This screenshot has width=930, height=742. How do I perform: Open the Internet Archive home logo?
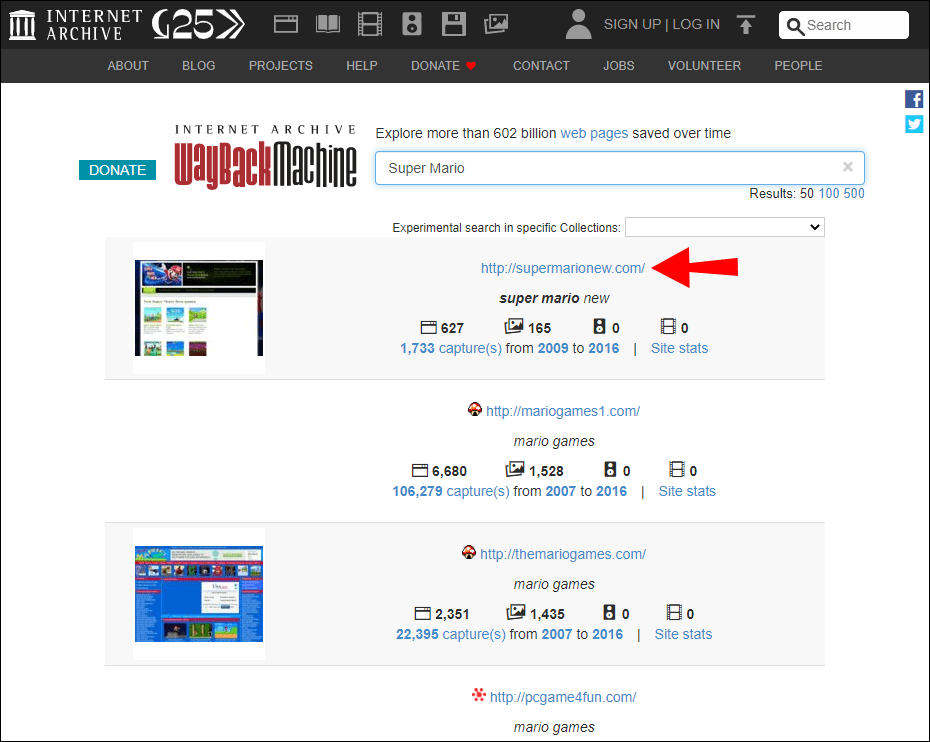click(76, 25)
